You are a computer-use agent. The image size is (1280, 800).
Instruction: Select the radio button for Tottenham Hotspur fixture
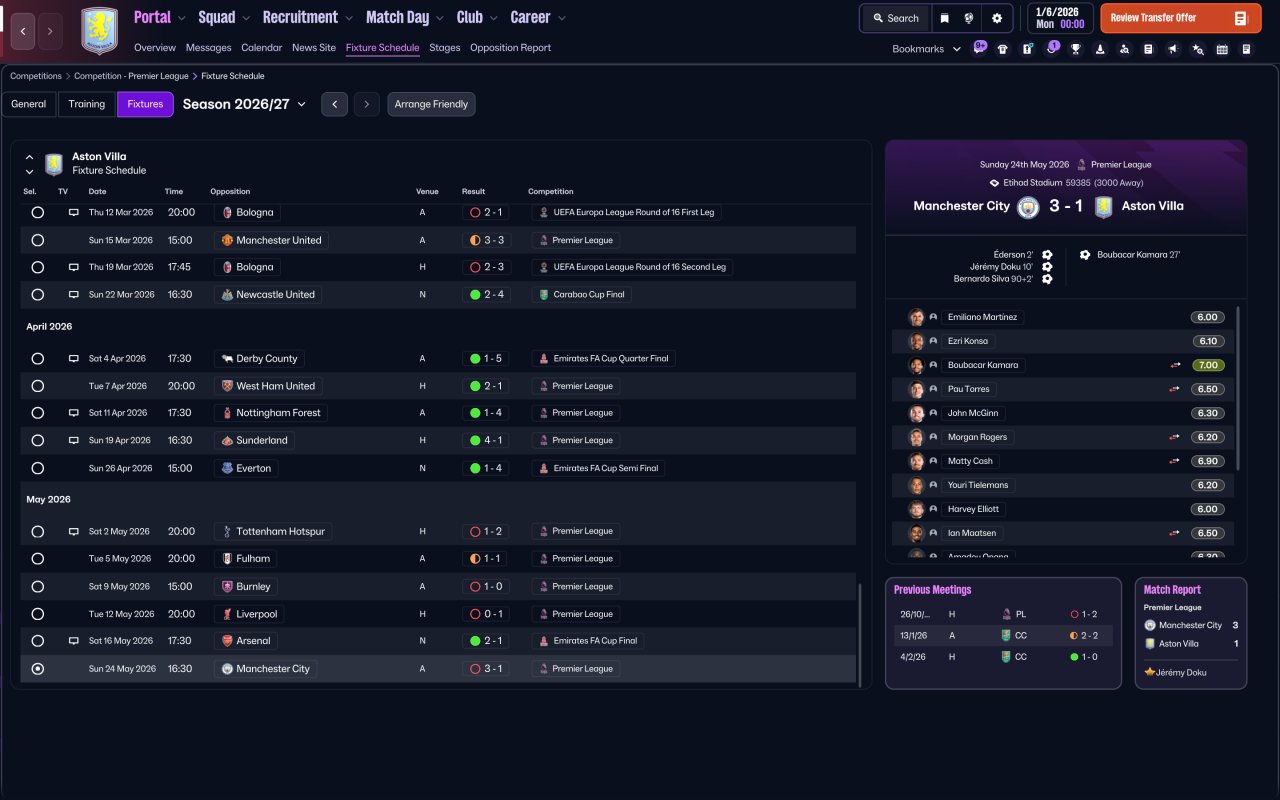point(38,532)
